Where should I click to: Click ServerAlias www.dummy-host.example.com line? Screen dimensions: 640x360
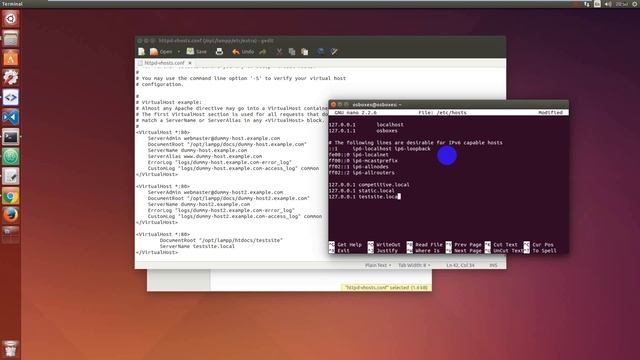(x=205, y=156)
